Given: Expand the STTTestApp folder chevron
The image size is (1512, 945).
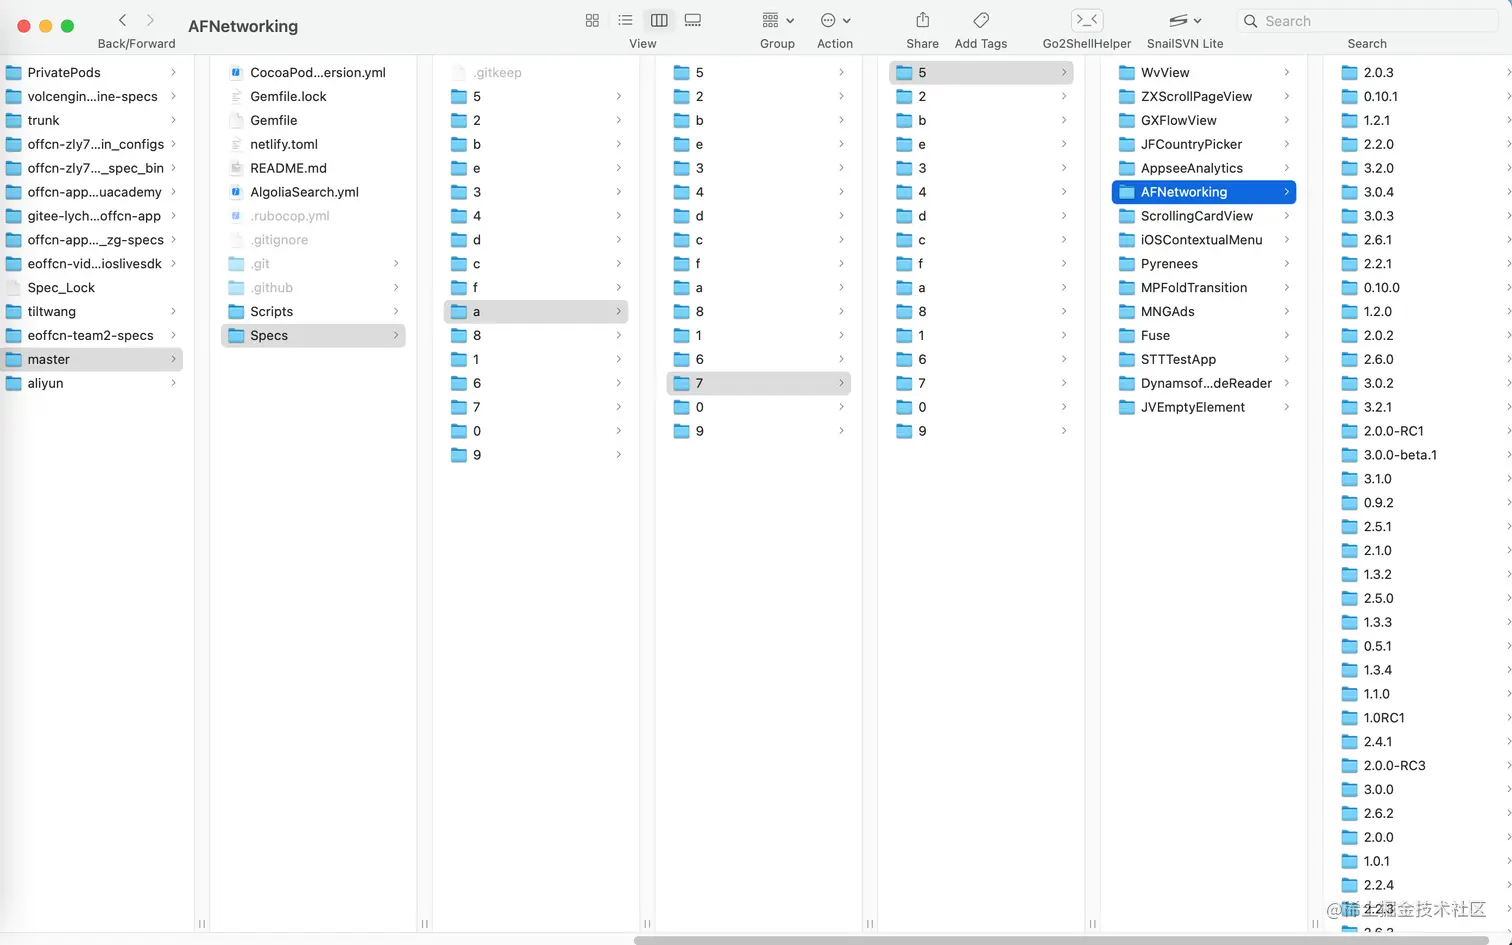Looking at the screenshot, I should pyautogui.click(x=1286, y=359).
